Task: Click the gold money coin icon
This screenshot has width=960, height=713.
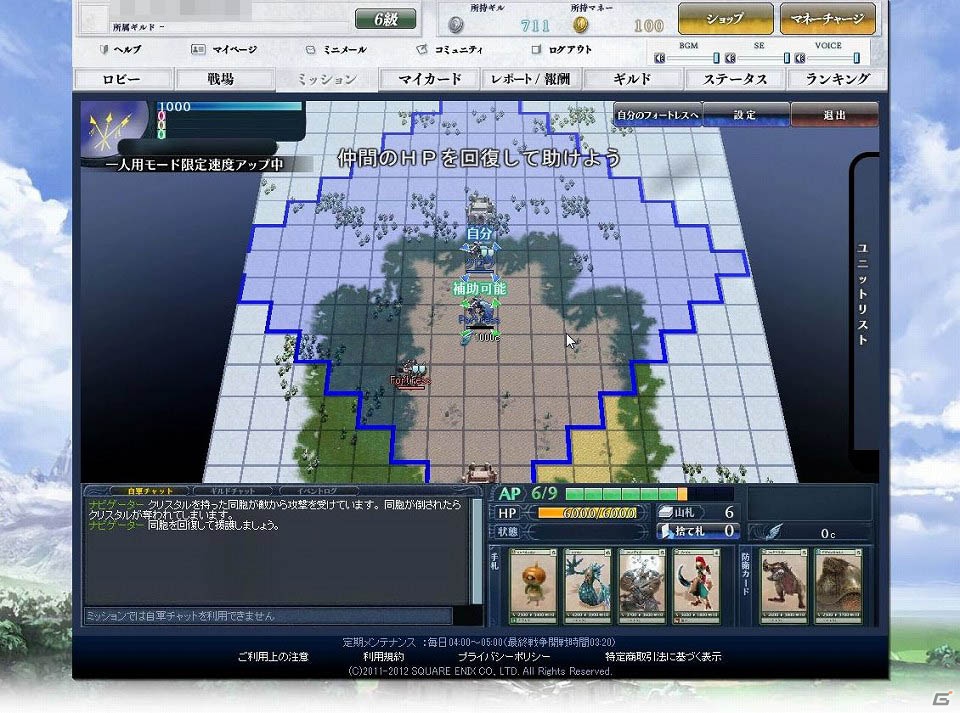Action: (580, 24)
